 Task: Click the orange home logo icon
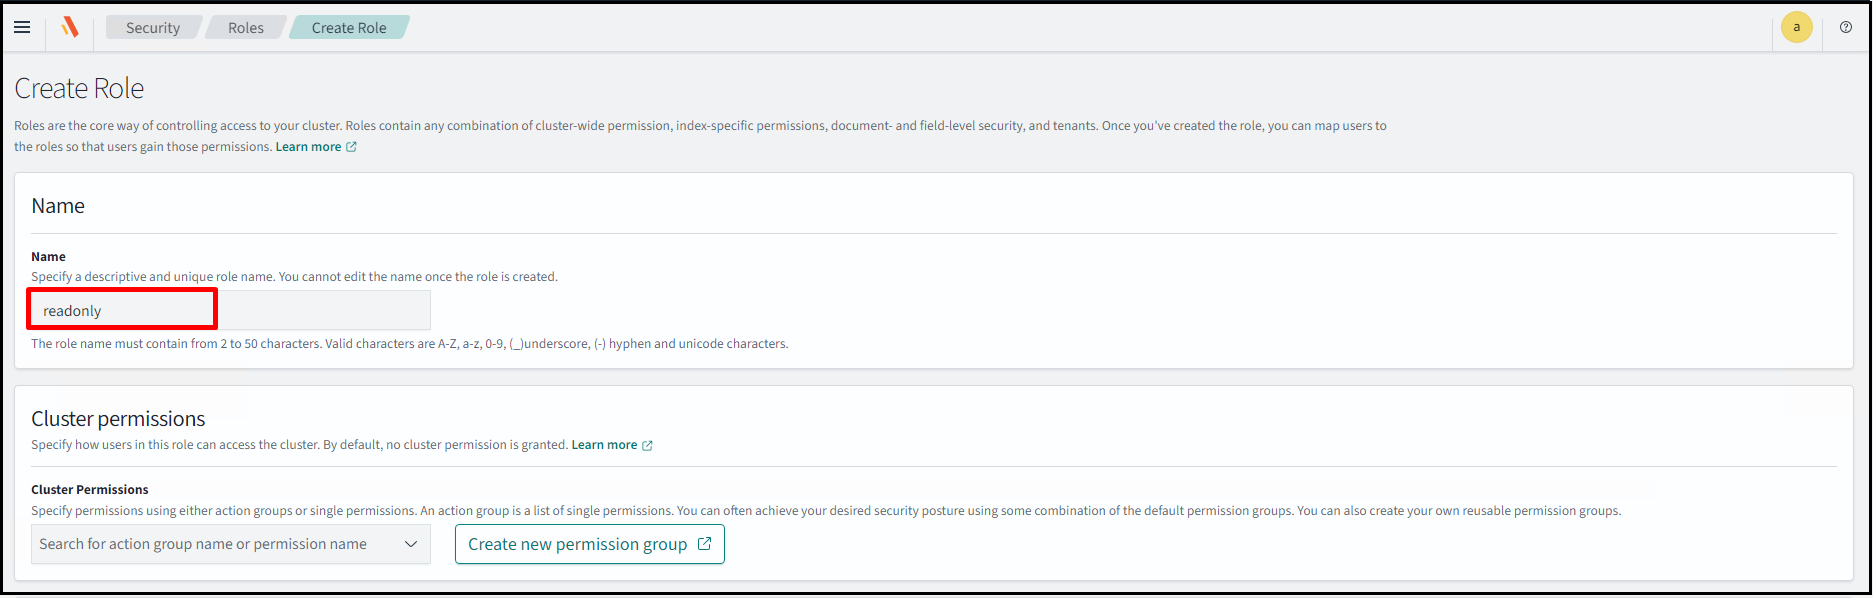coord(70,28)
